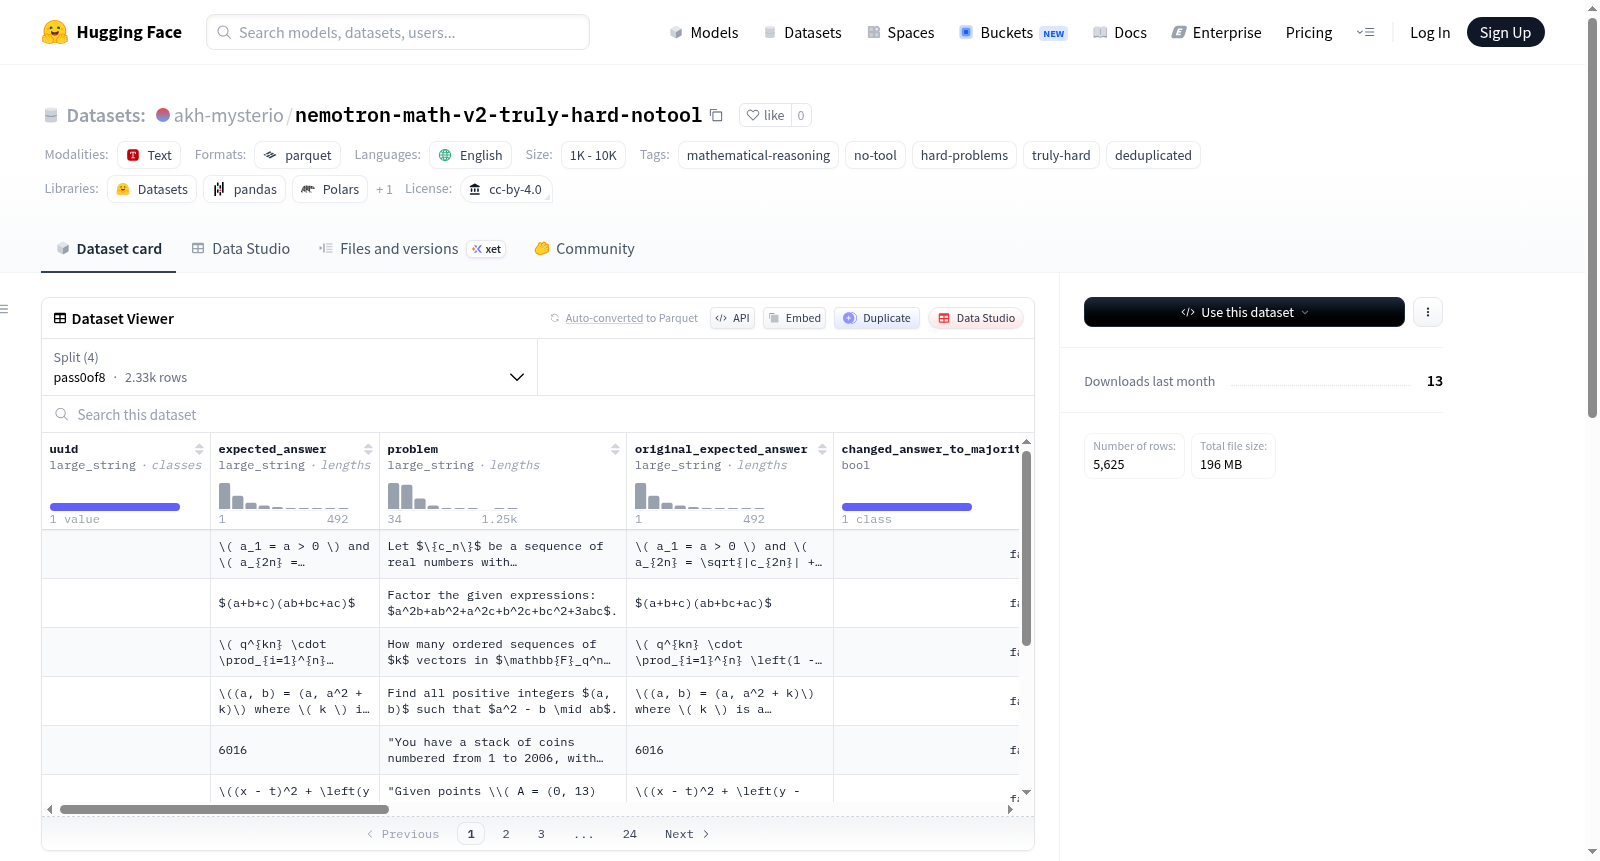The height and width of the screenshot is (861, 1600).
Task: Click the Text modality tag
Action: [149, 155]
